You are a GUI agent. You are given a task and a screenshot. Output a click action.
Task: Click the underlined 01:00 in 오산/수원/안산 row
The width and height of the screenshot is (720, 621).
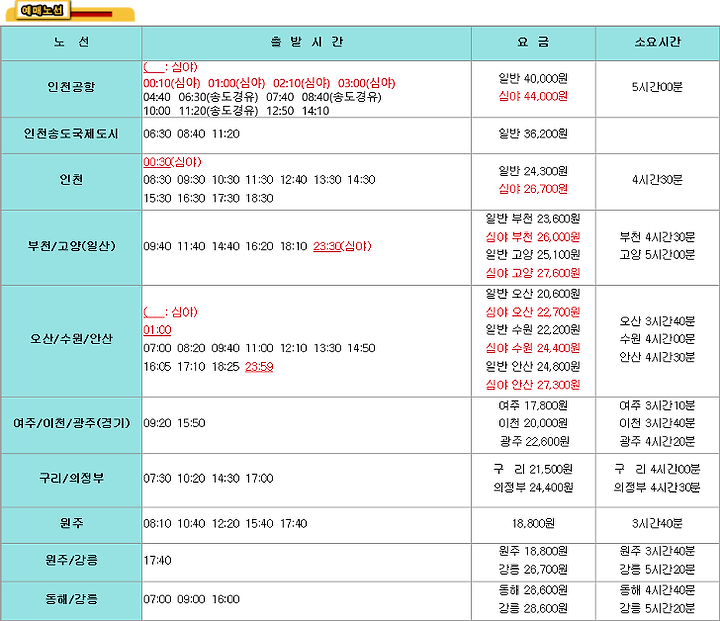tap(157, 330)
